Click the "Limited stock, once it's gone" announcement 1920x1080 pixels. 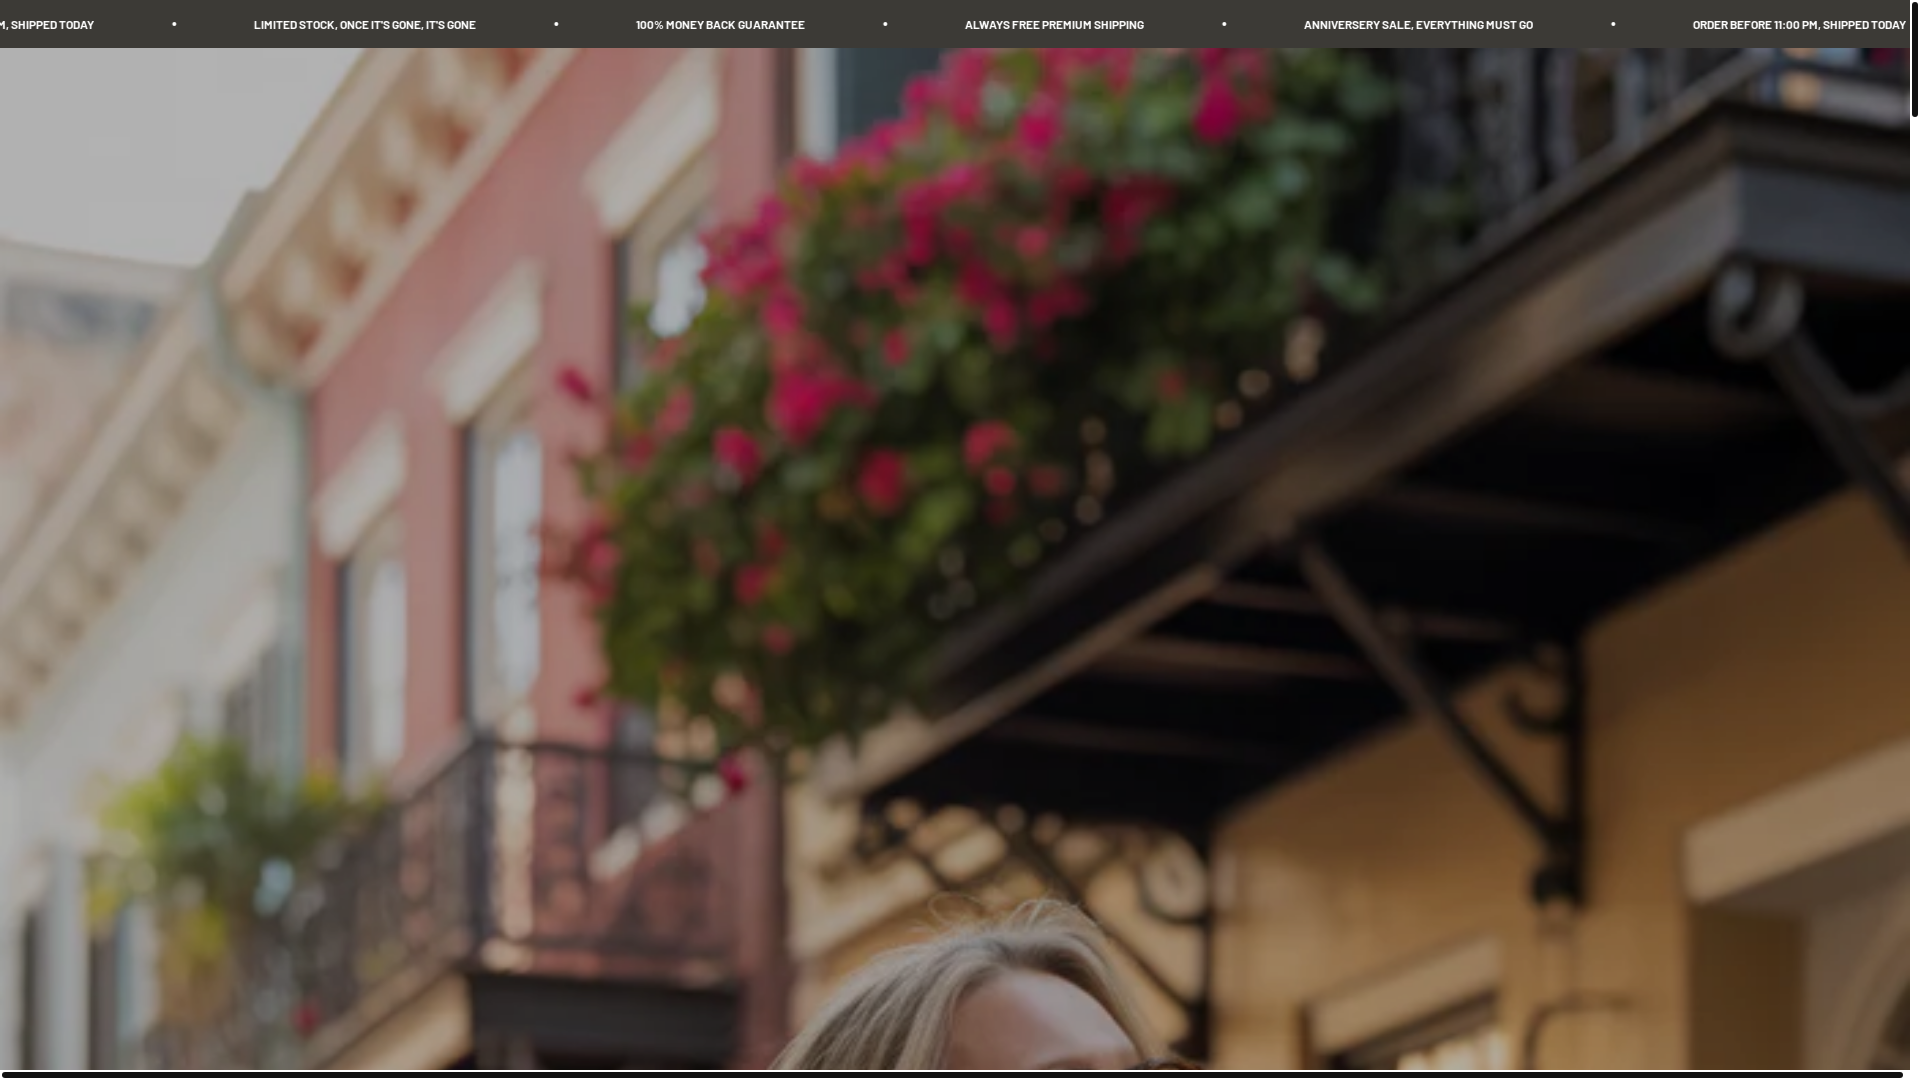(364, 25)
